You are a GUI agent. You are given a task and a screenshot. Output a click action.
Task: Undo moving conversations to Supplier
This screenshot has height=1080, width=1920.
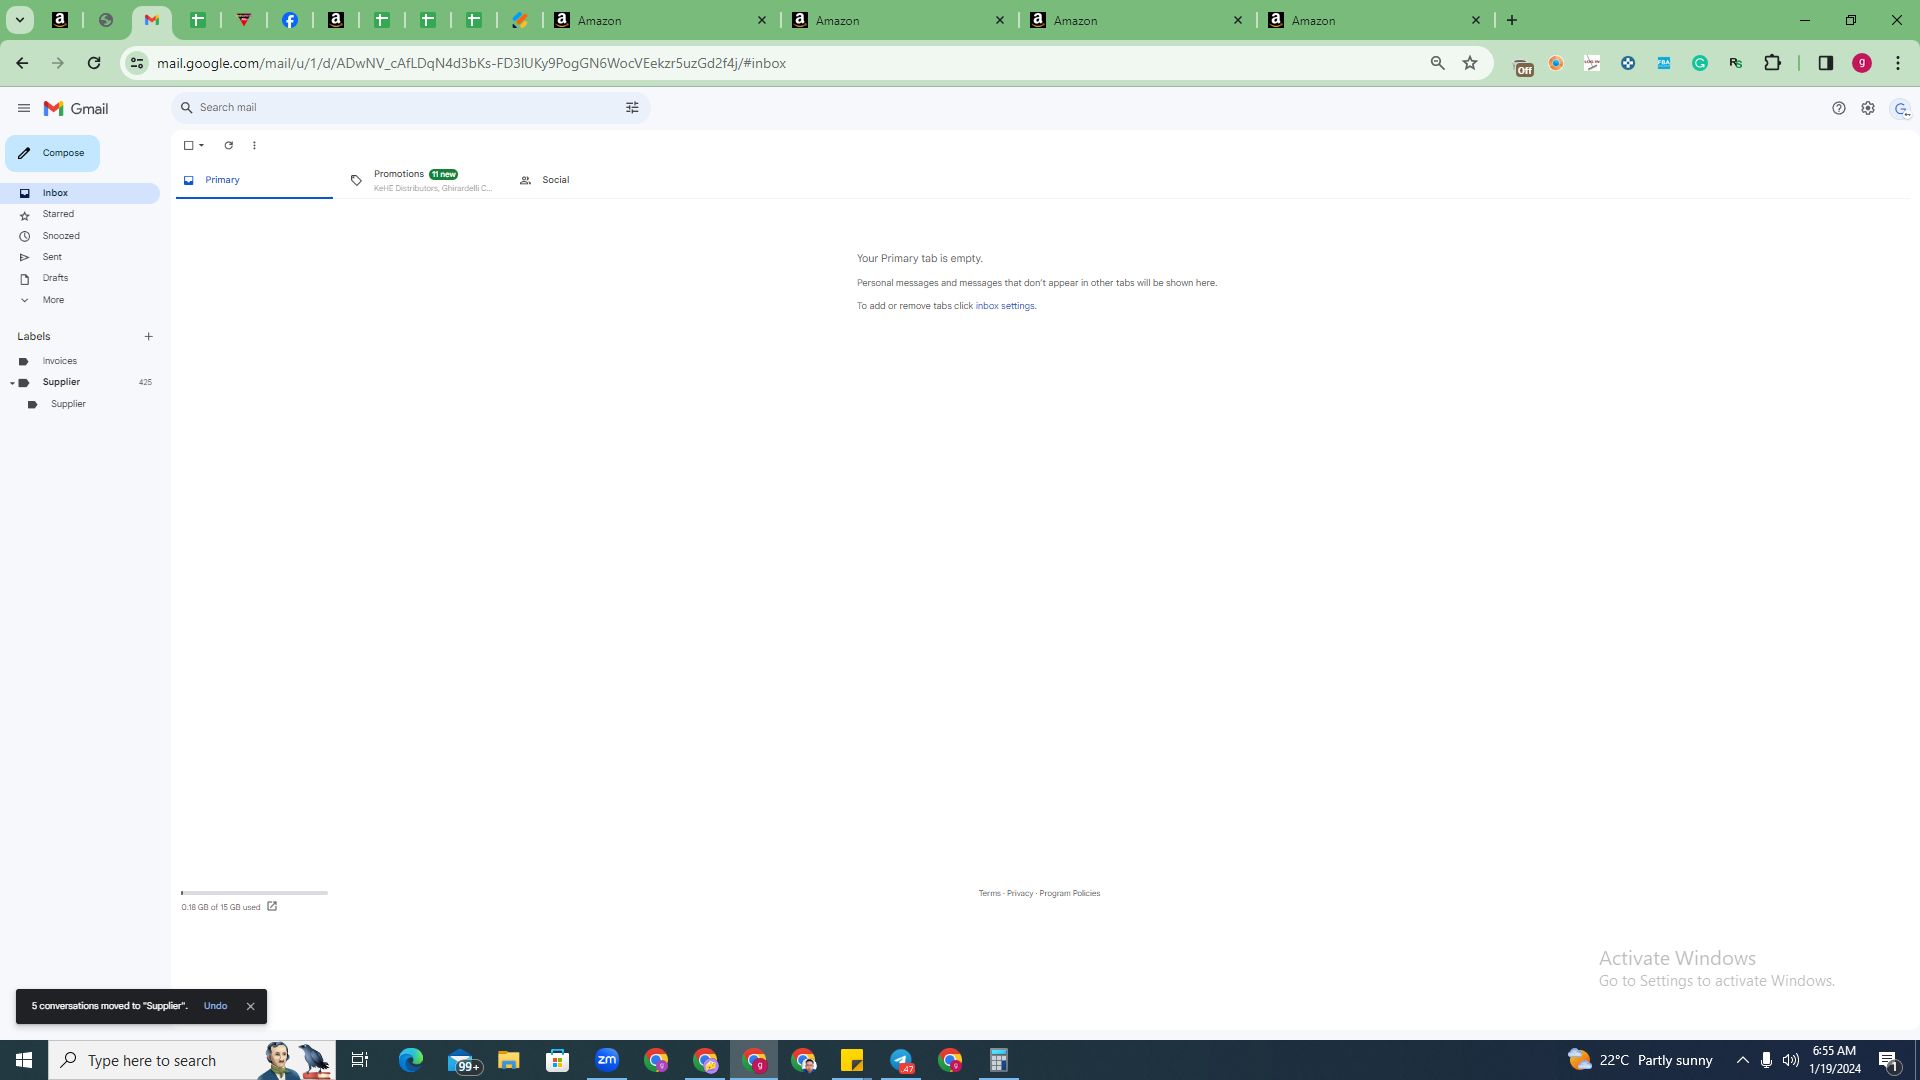[x=215, y=1006]
